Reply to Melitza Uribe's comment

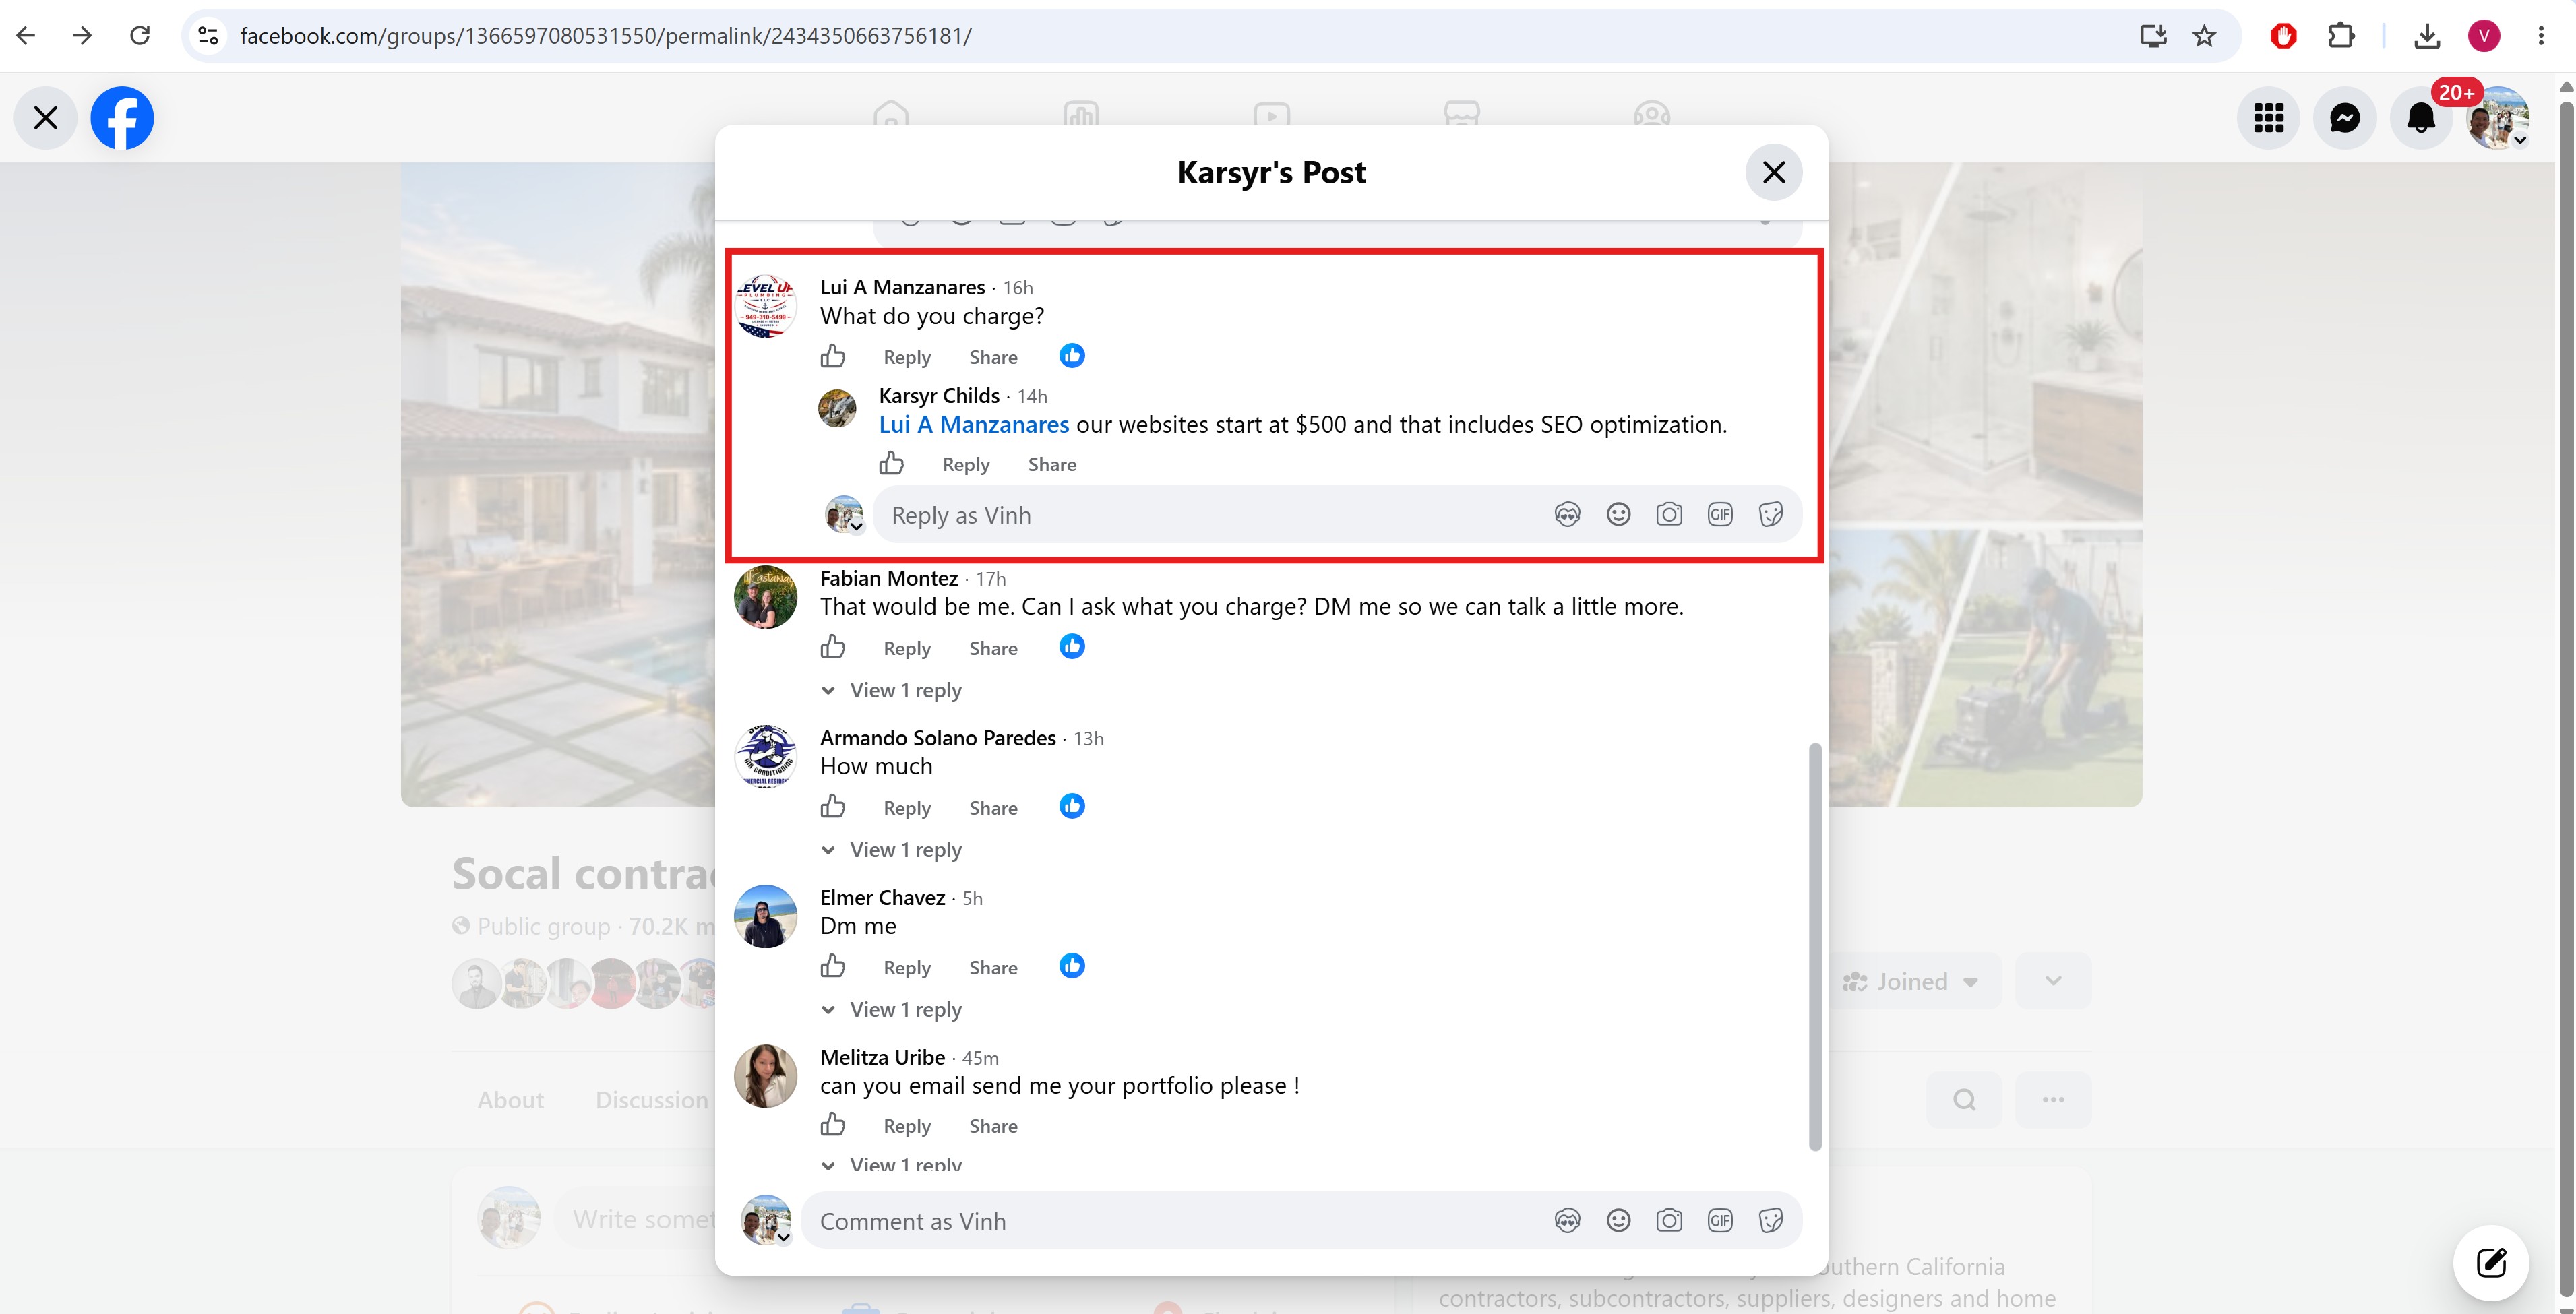click(907, 1126)
